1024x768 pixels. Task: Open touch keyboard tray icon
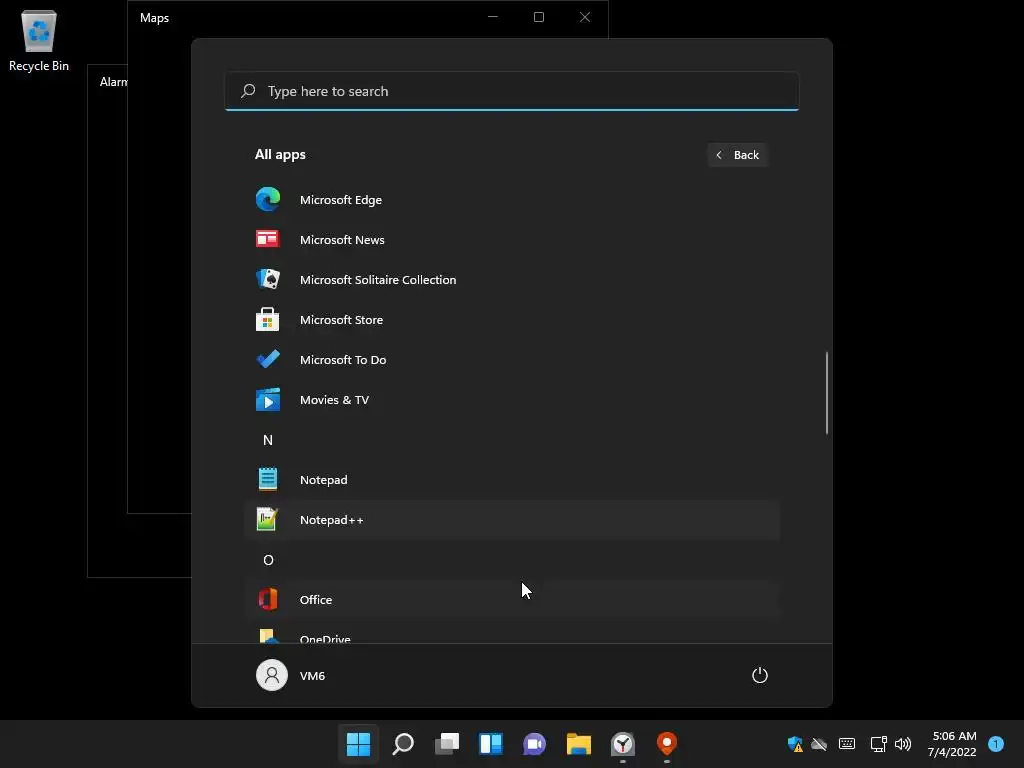(847, 744)
